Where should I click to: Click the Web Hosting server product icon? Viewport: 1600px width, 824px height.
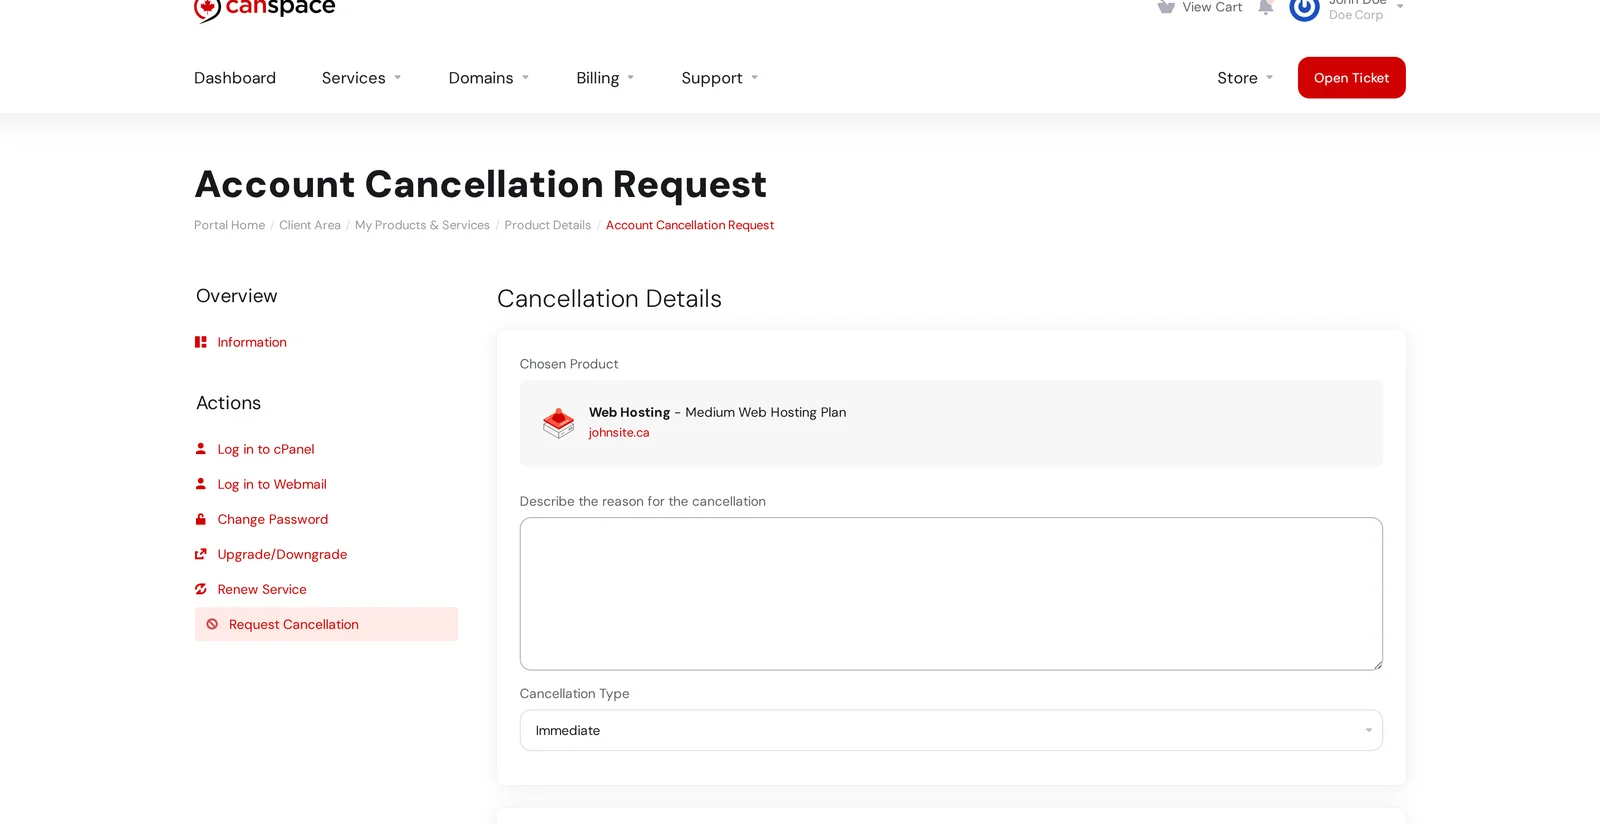[x=558, y=423]
